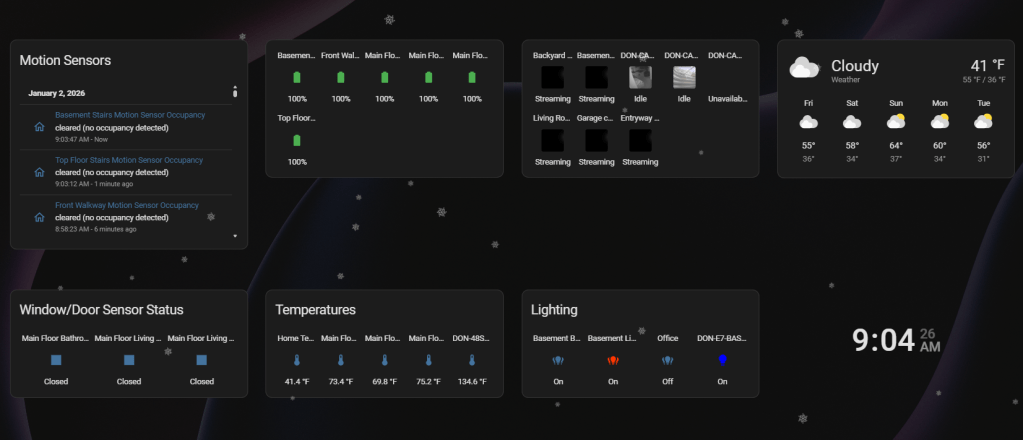Click the Main Floor Bathroom window sensor icon

click(56, 360)
